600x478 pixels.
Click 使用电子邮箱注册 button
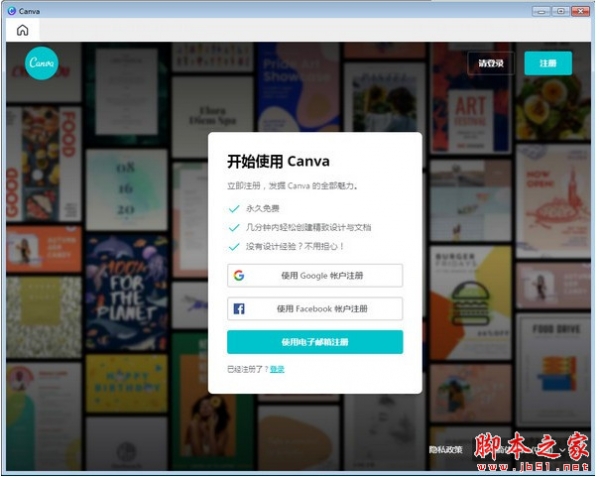click(x=315, y=342)
